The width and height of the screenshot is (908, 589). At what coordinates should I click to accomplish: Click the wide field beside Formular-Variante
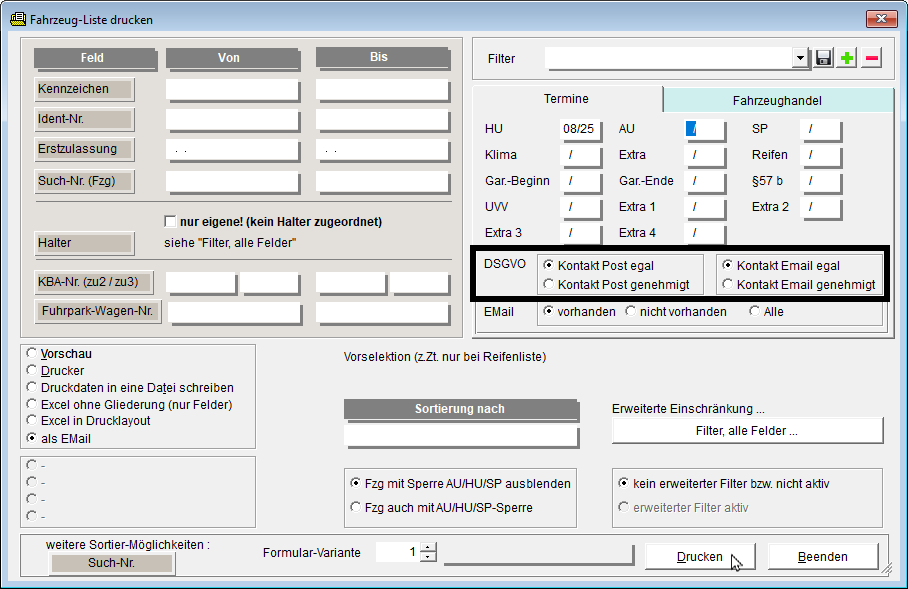539,553
